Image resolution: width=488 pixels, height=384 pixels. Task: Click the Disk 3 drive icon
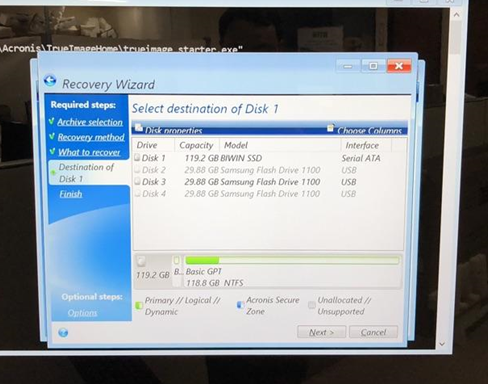(x=137, y=182)
